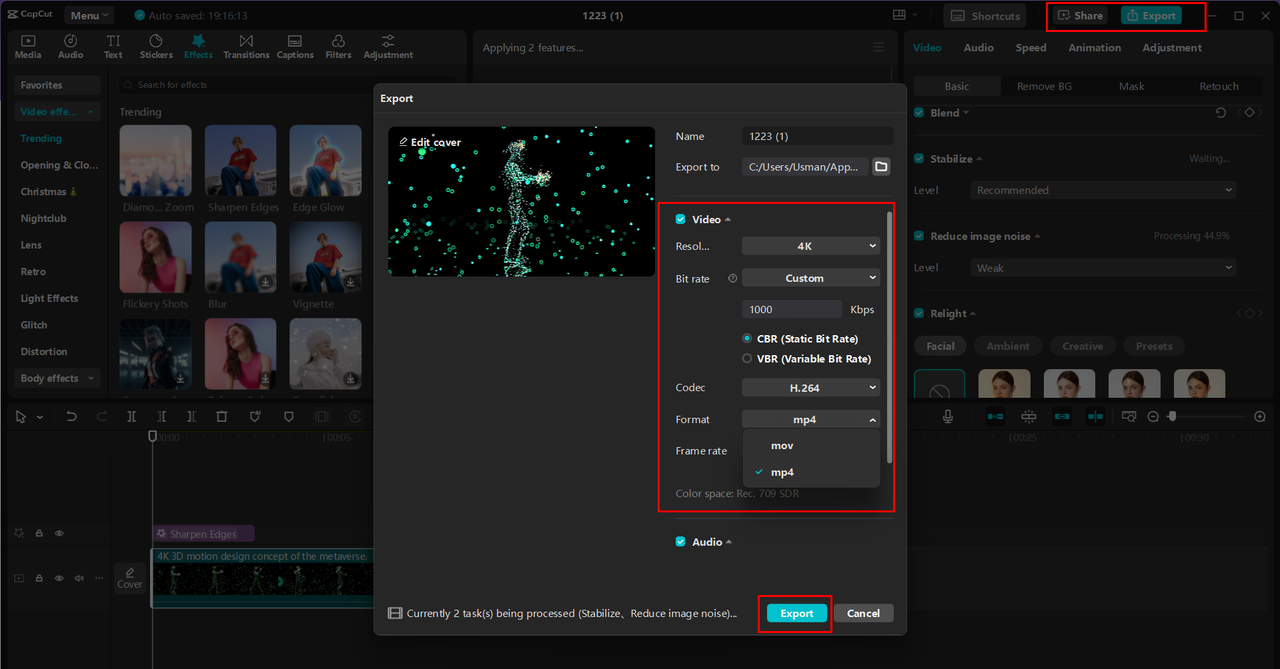The image size is (1280, 669).
Task: Select VBR (Variable Bit Rate)
Action: pyautogui.click(x=747, y=358)
